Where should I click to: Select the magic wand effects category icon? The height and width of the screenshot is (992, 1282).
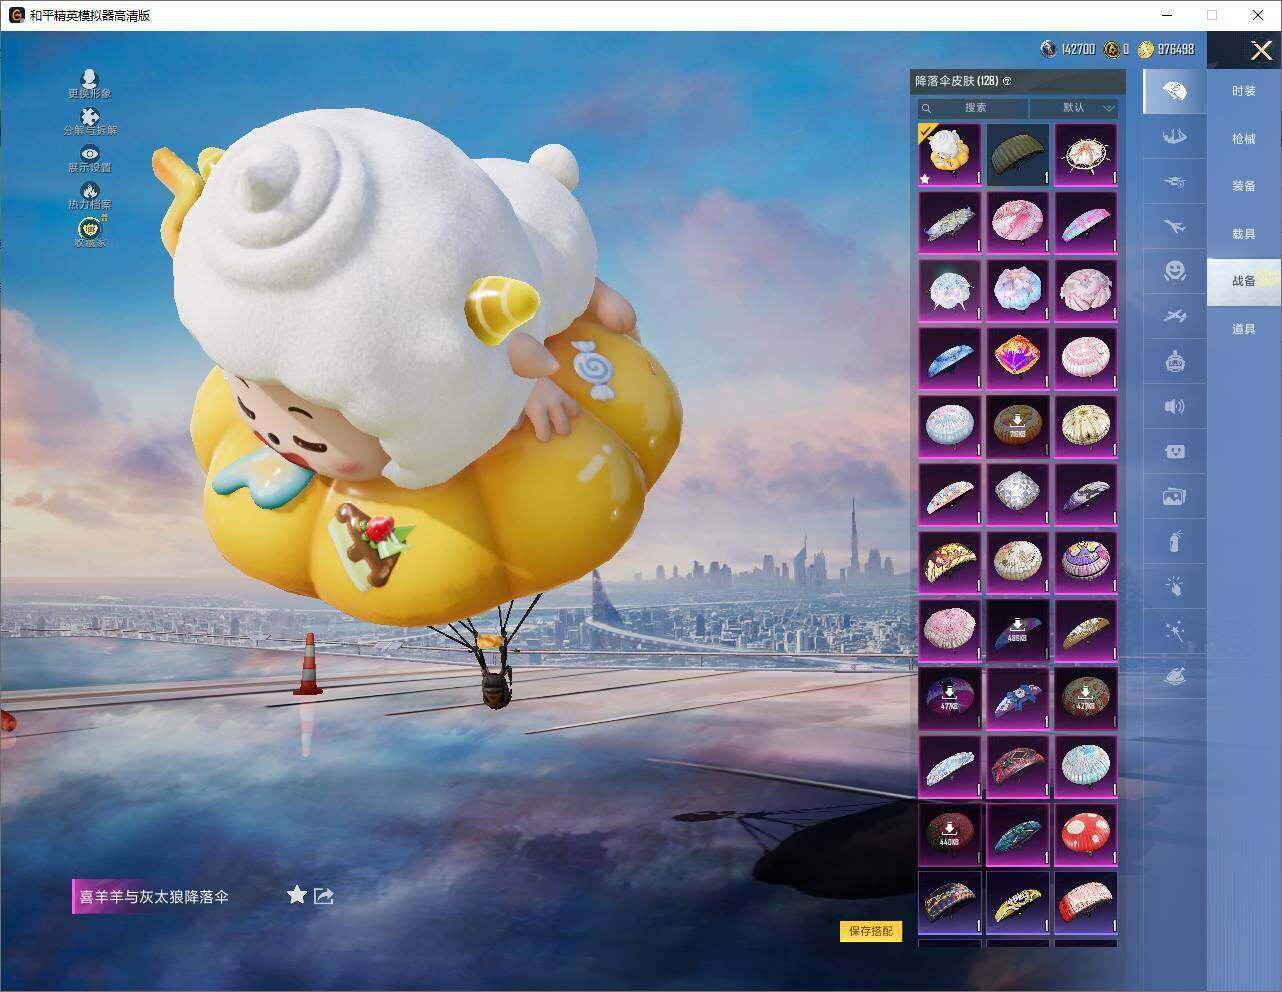(x=1175, y=631)
